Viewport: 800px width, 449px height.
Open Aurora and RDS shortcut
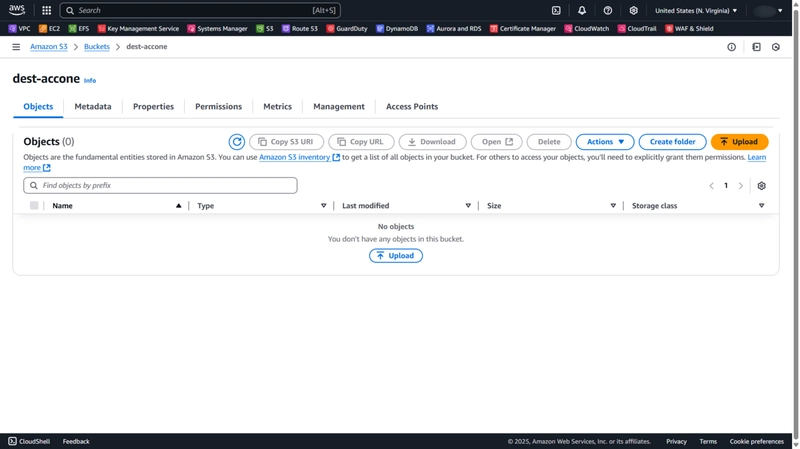click(x=454, y=29)
